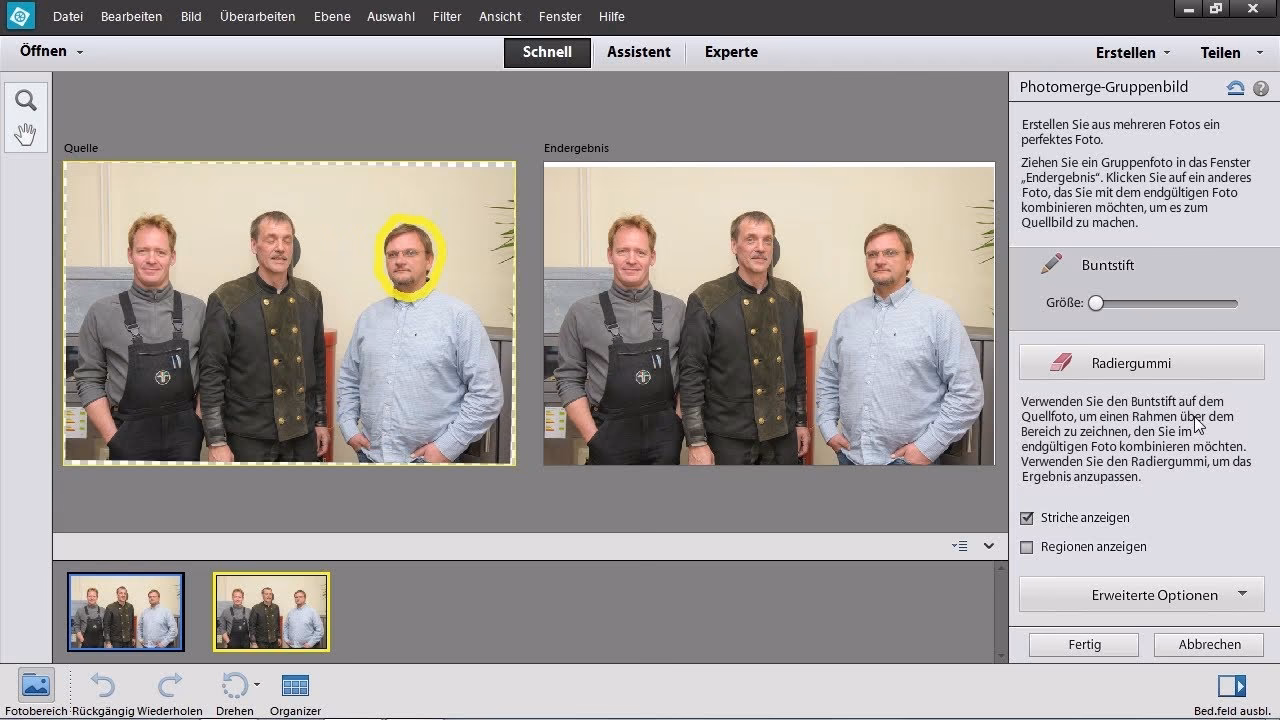
Task: Select the Zoom magnifier tool
Action: tap(26, 100)
